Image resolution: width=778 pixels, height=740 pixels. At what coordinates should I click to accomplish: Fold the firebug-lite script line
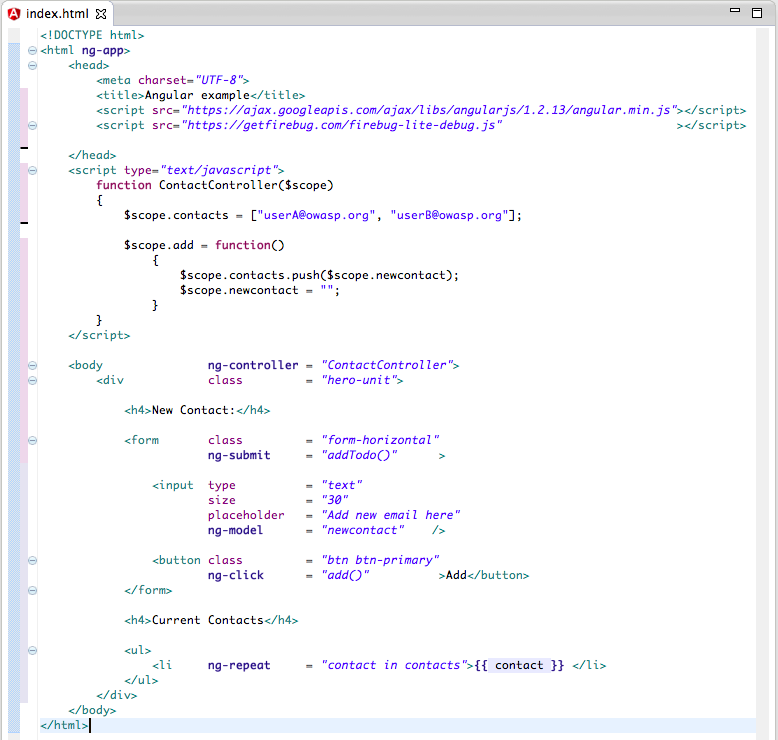click(x=33, y=125)
